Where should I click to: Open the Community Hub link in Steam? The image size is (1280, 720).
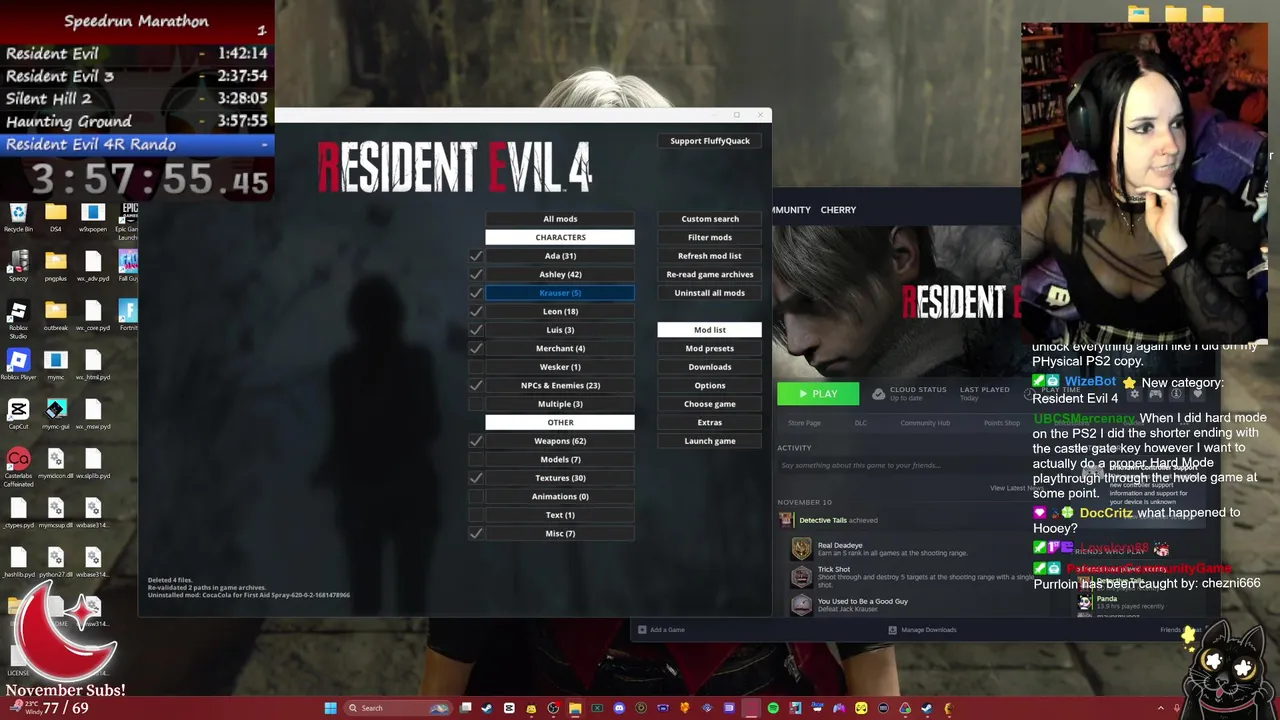(925, 423)
